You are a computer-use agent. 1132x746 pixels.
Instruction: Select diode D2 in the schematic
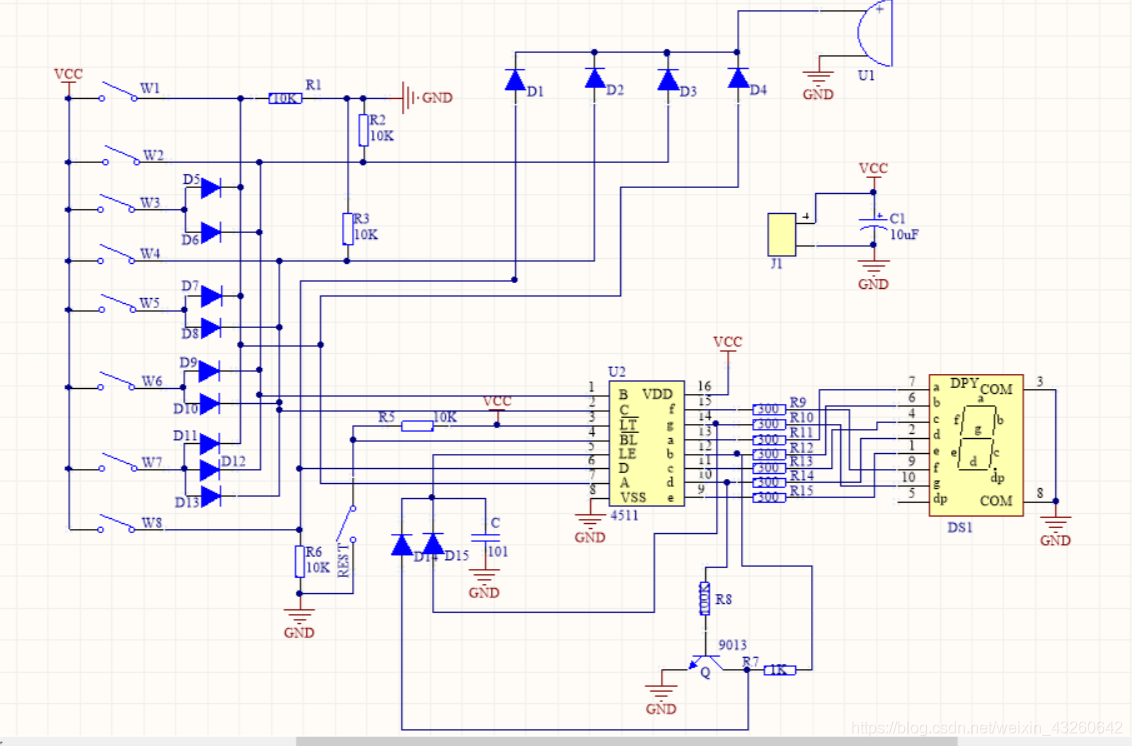(594, 78)
